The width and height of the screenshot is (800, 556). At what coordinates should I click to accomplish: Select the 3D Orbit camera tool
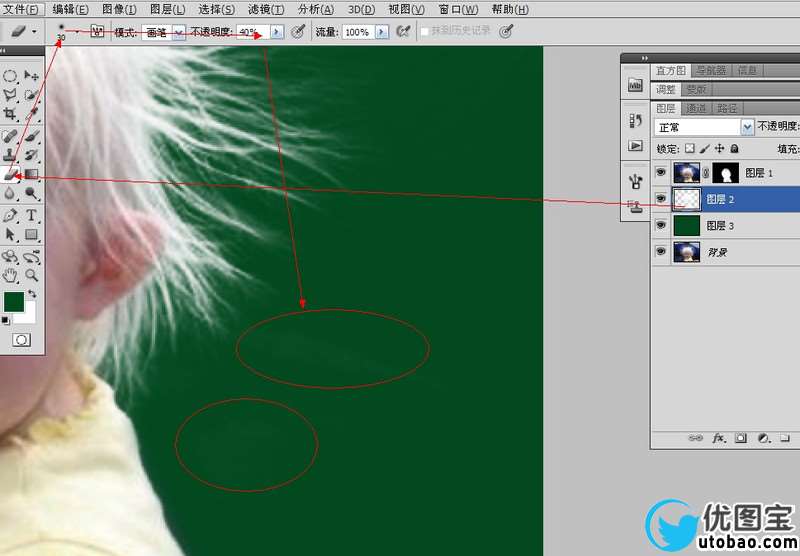coord(32,257)
